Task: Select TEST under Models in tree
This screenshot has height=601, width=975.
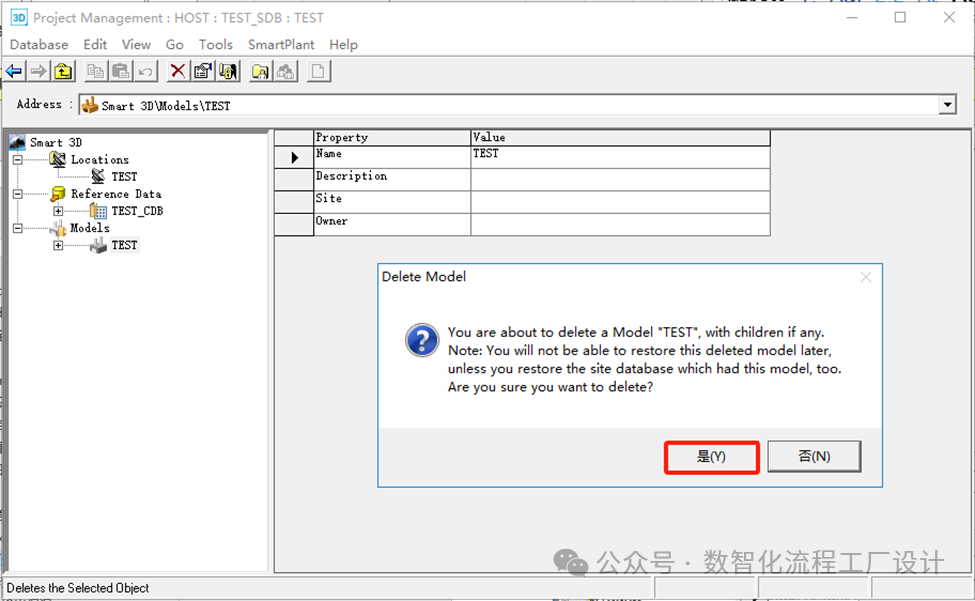Action: 124,245
